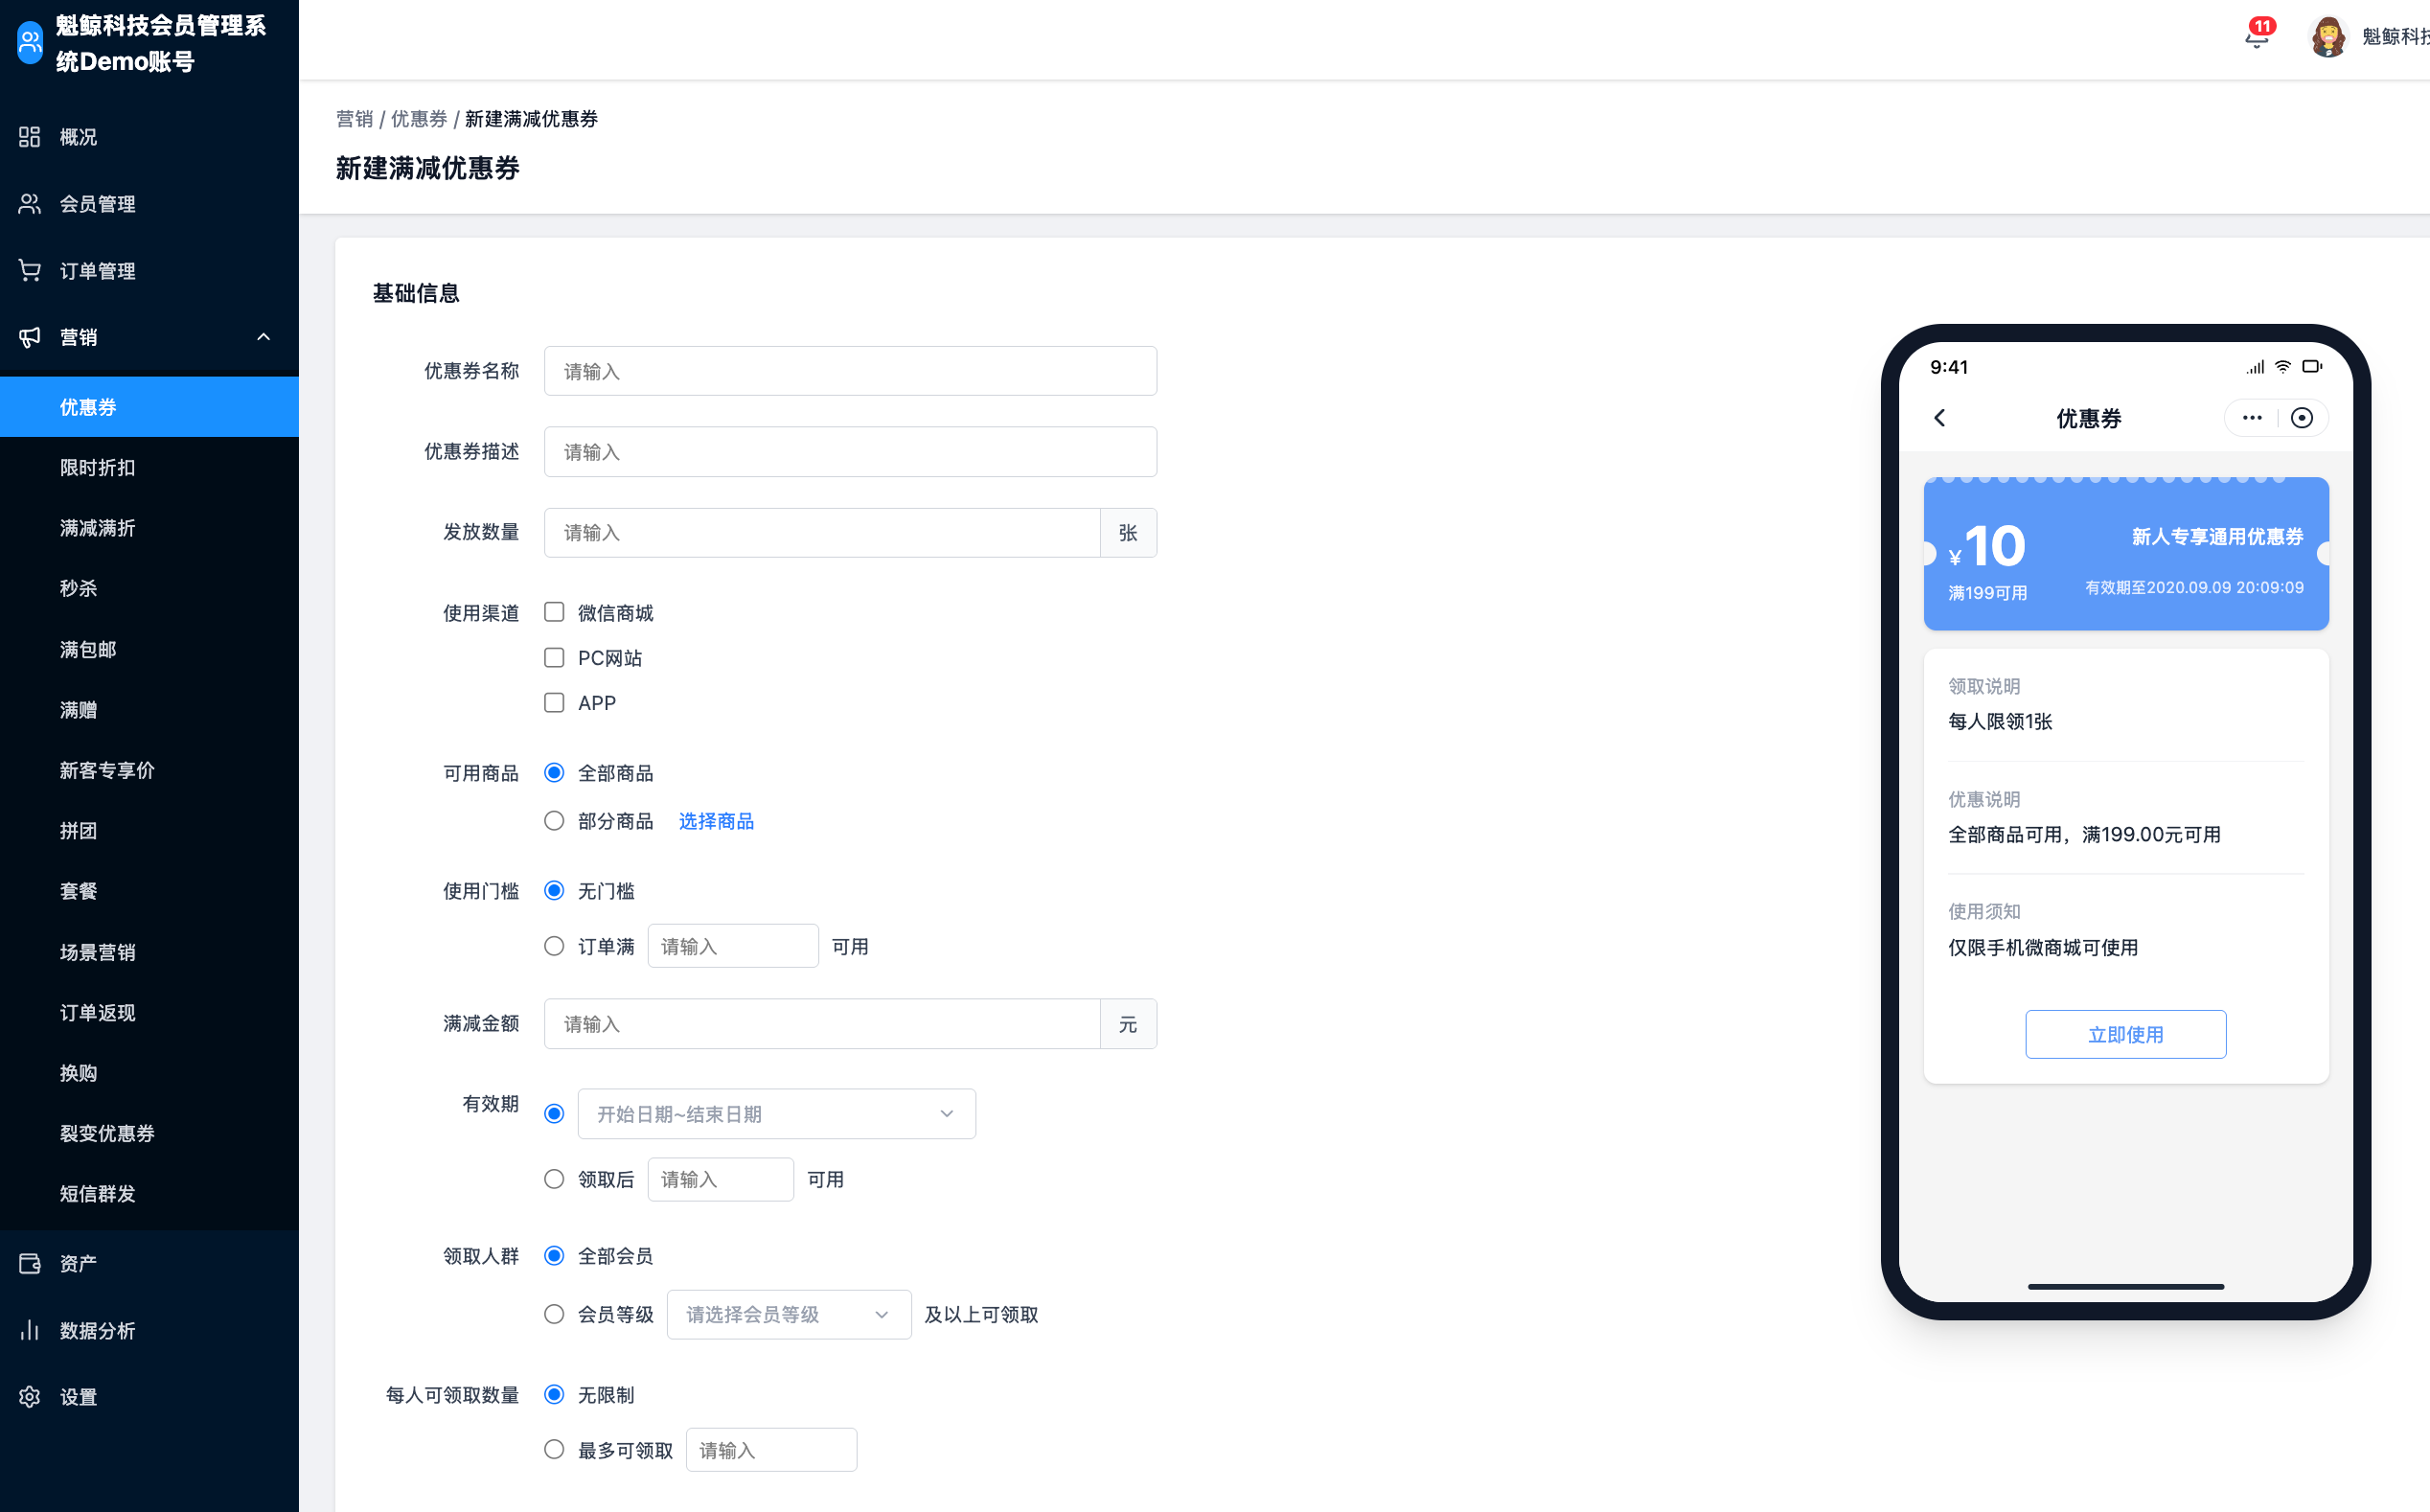Select the 最多可领取 radio button
Image resolution: width=2430 pixels, height=1512 pixels.
[x=554, y=1450]
